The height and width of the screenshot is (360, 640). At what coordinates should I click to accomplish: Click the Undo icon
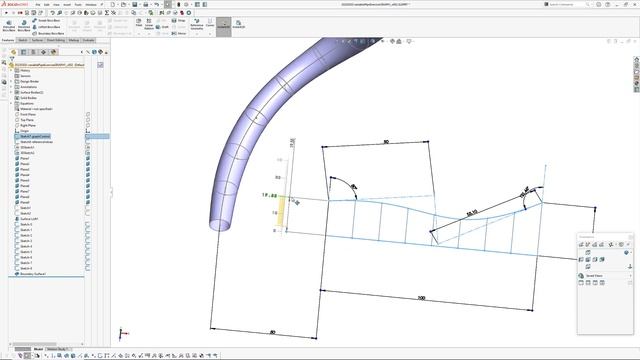[156, 4]
